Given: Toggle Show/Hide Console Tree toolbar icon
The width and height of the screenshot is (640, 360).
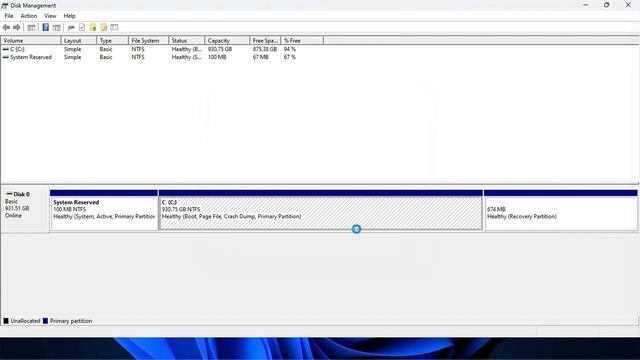Looking at the screenshot, I should point(31,27).
